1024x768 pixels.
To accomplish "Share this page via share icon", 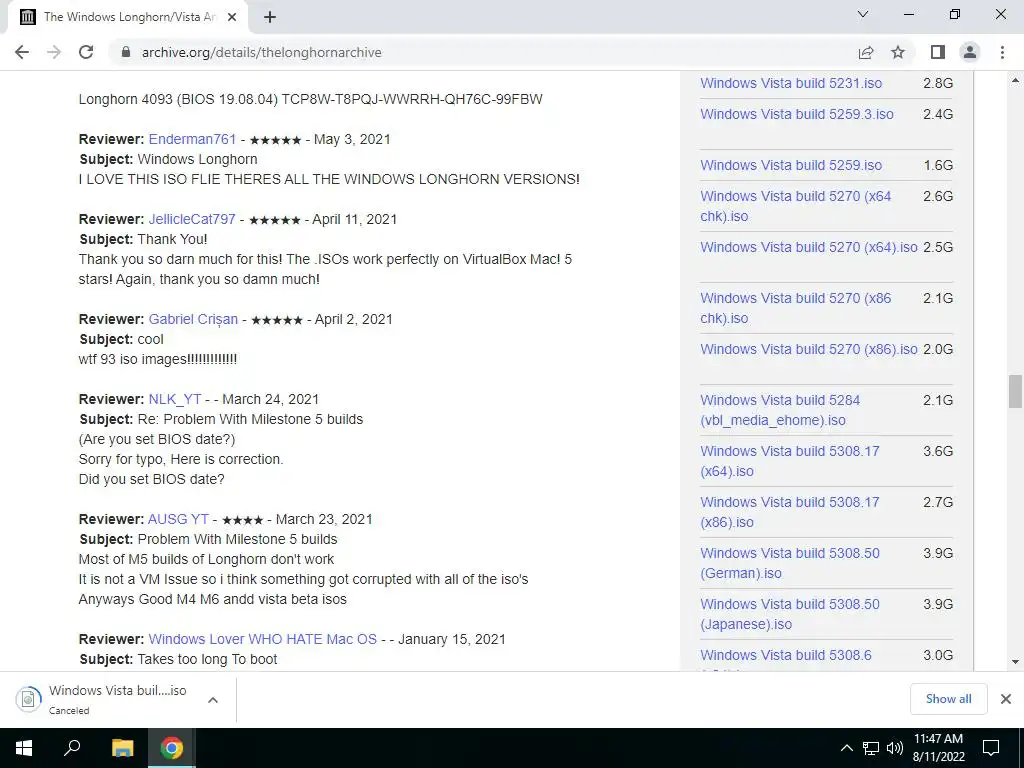I will pyautogui.click(x=866, y=52).
